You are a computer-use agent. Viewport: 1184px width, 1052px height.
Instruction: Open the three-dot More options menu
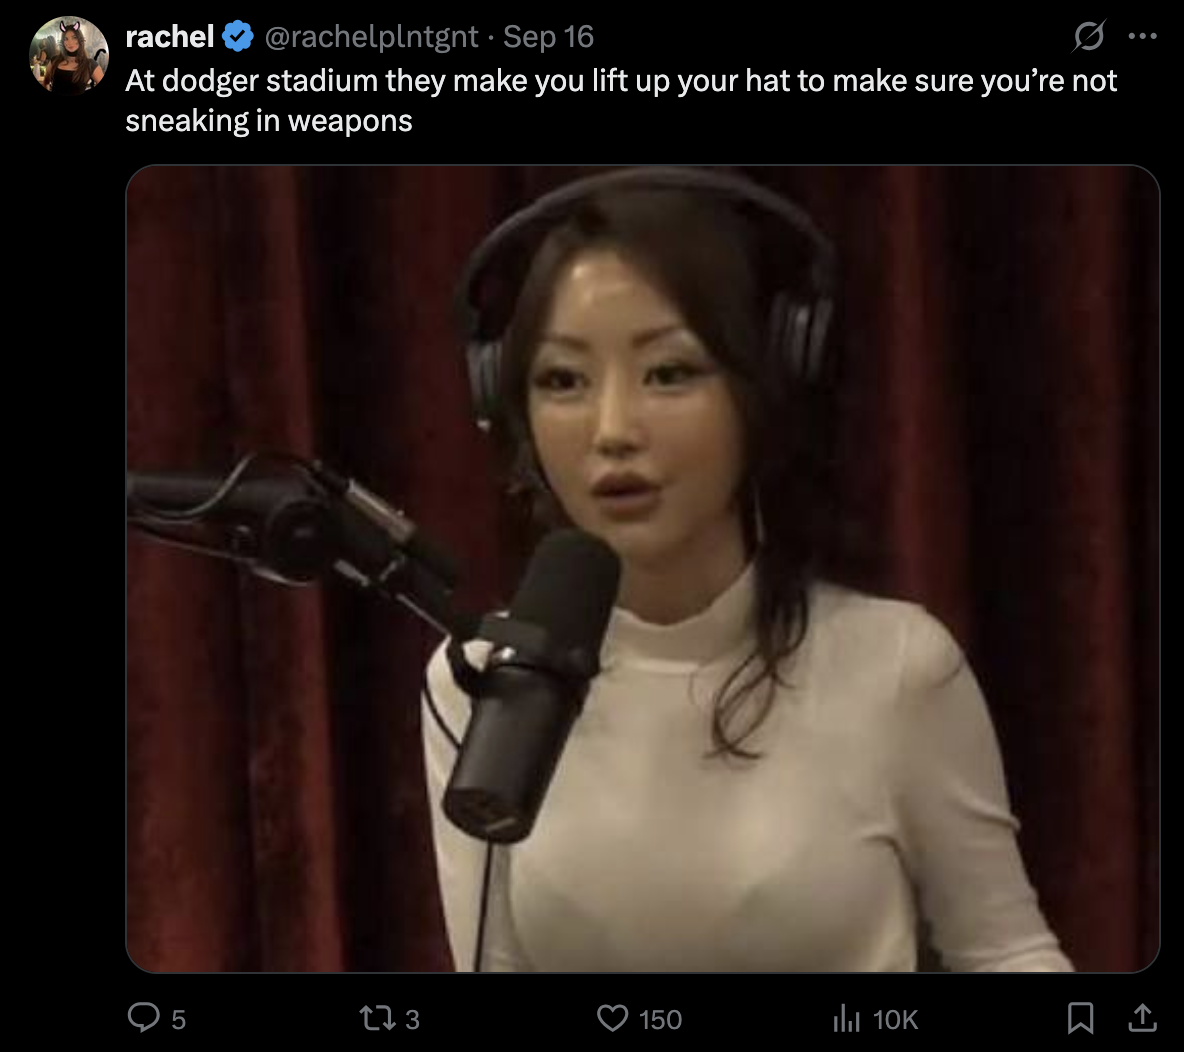(x=1142, y=35)
